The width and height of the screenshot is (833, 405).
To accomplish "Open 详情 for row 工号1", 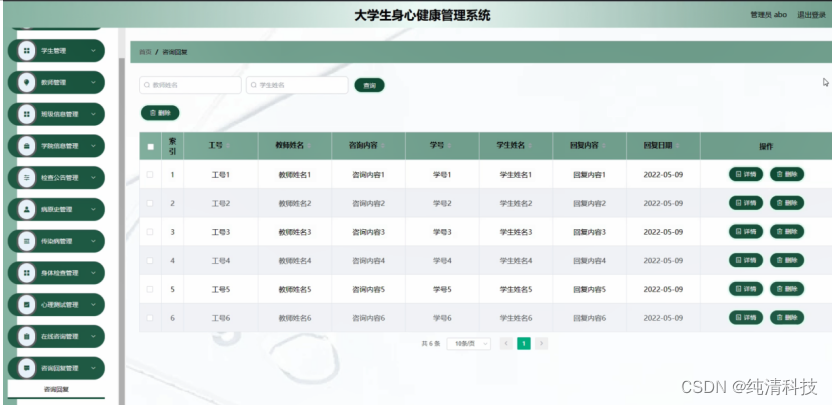I will pos(746,174).
